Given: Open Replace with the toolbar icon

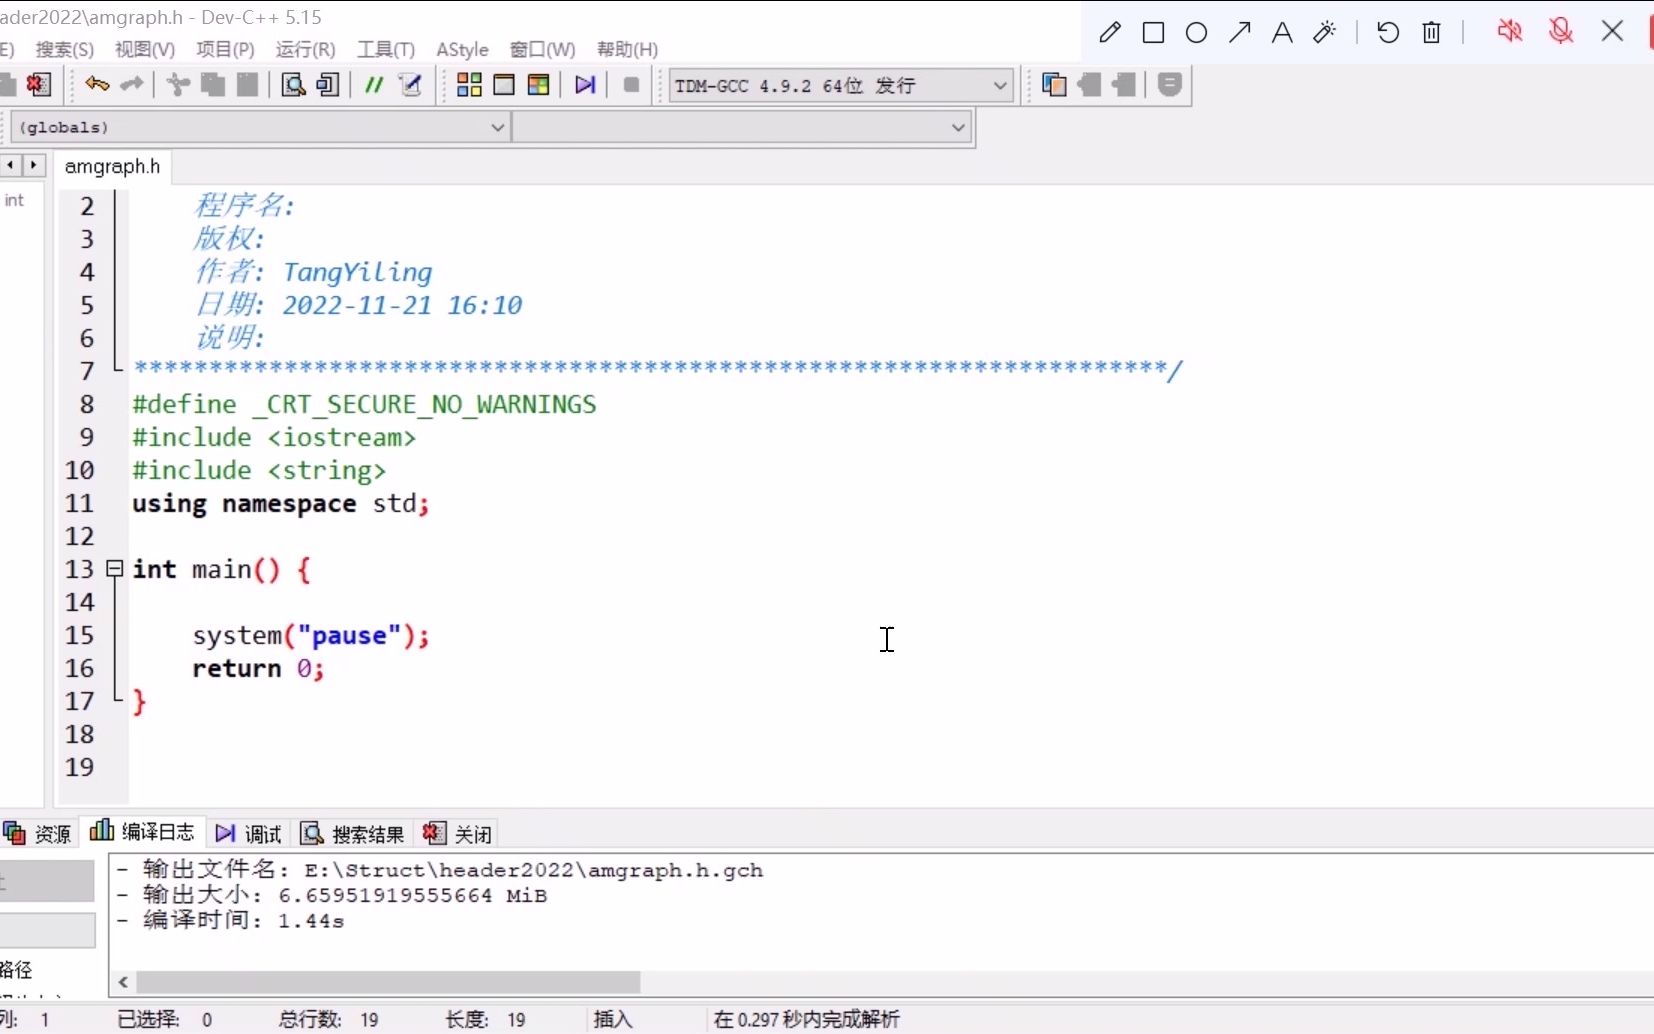Looking at the screenshot, I should pos(327,85).
